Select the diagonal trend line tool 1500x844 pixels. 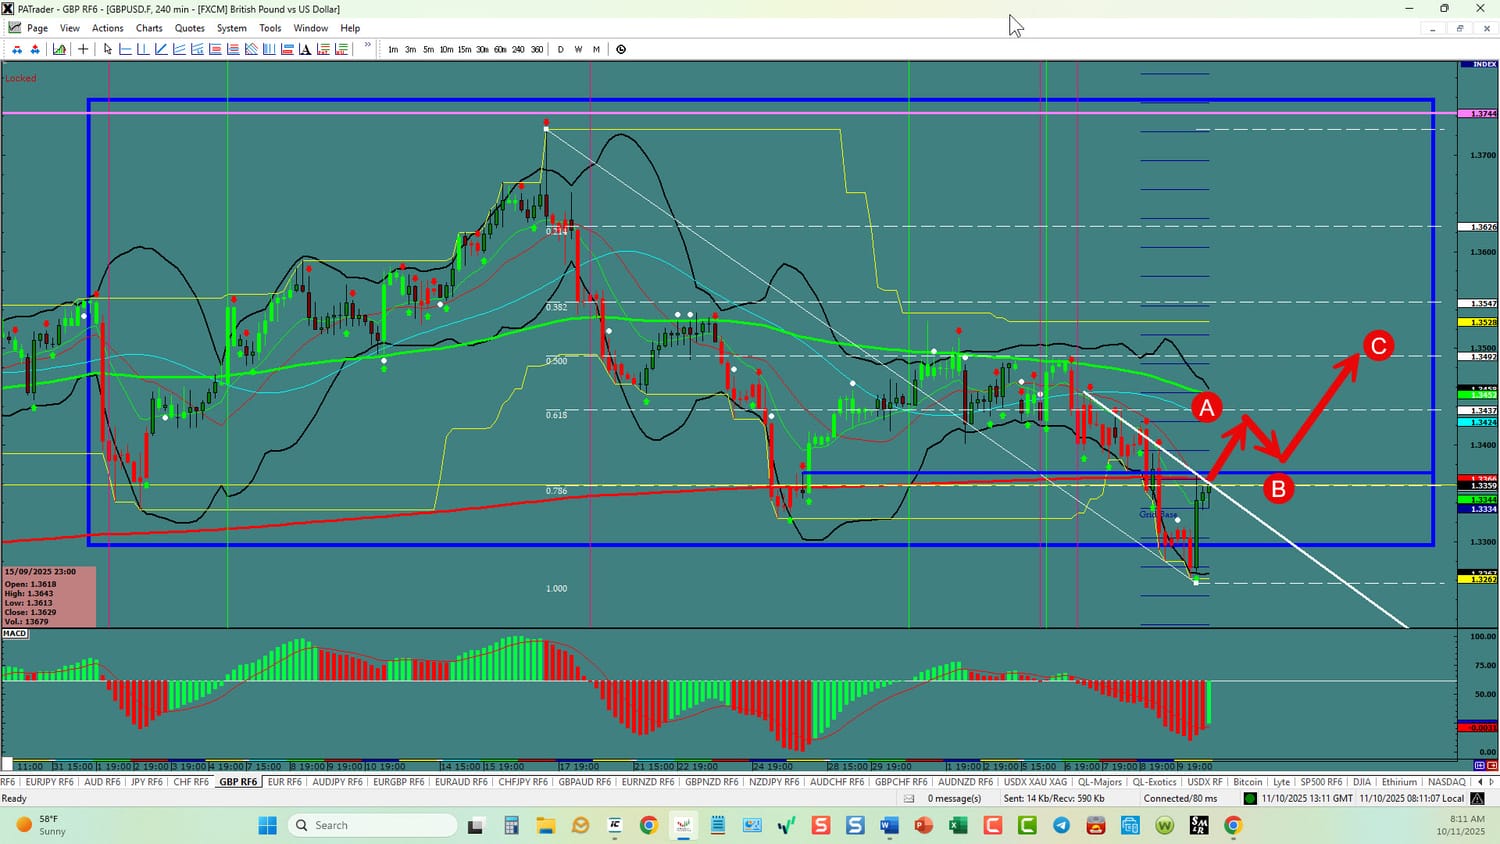point(161,49)
